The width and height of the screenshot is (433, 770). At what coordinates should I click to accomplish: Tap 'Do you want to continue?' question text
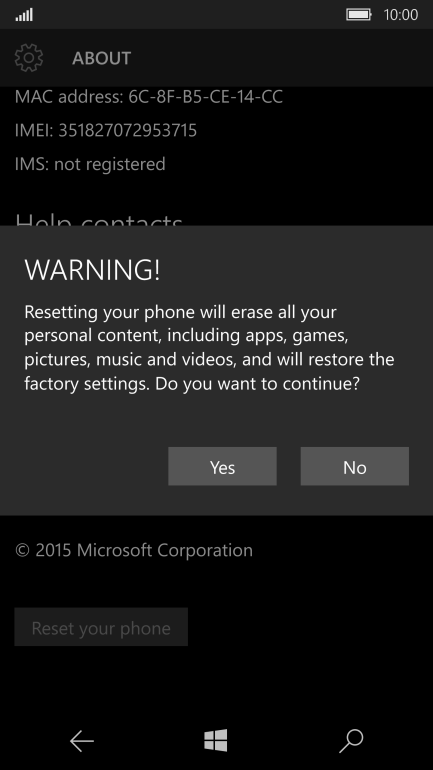[x=258, y=384]
